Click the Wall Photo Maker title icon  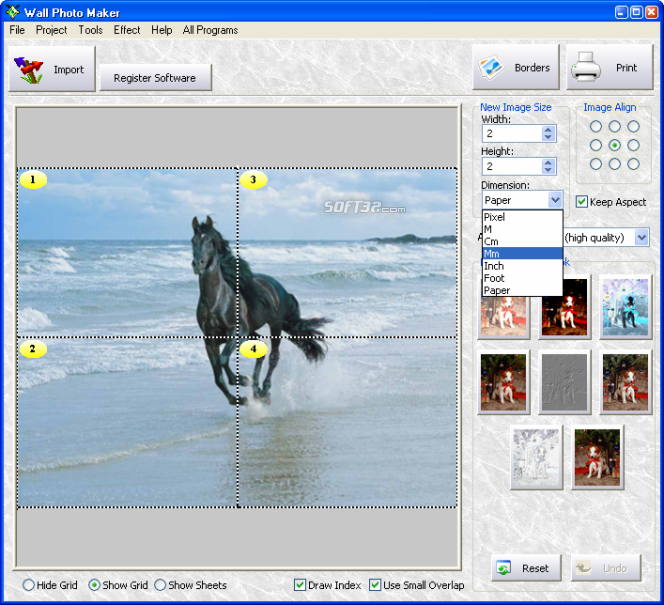(x=13, y=12)
